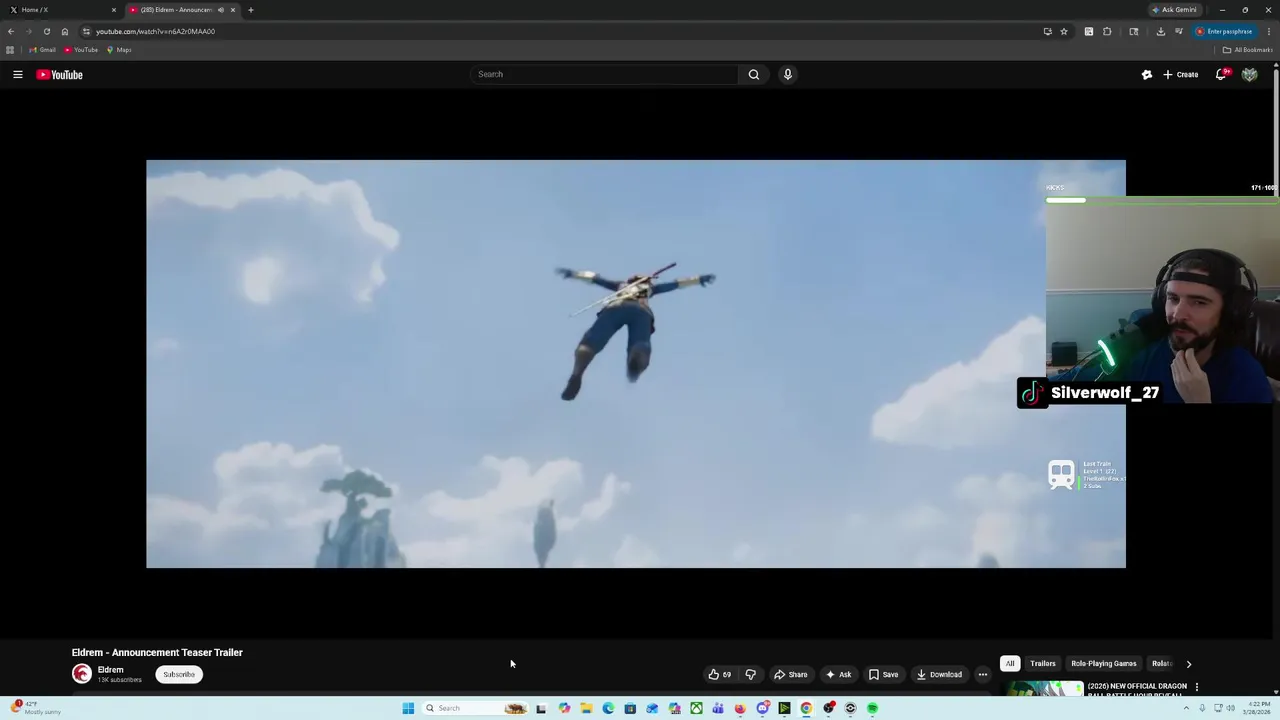Open the Chrome three-dot menu

(x=1269, y=31)
